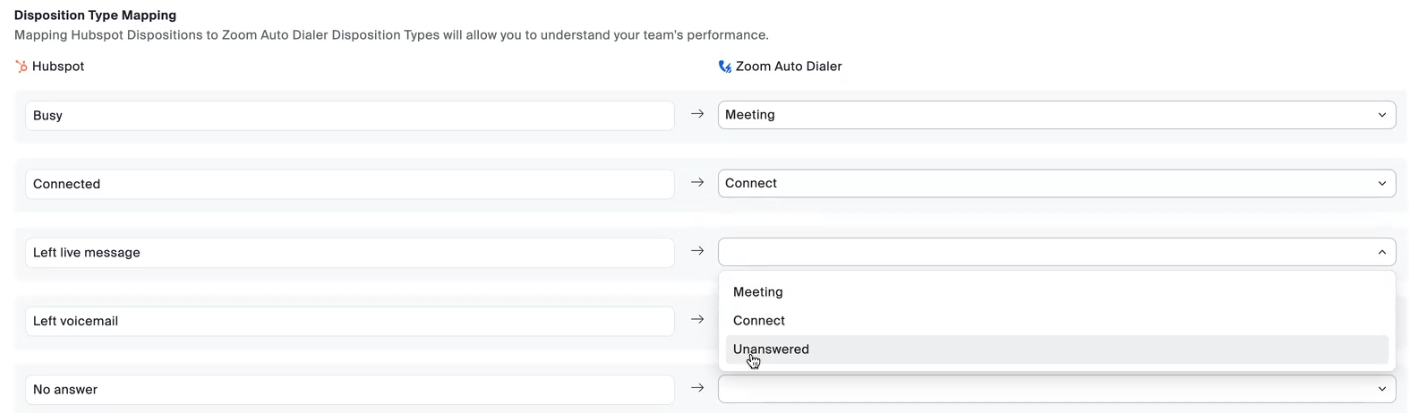Viewport: 1409px width, 413px height.
Task: Click the Left voicemail disposition field
Action: coord(349,321)
